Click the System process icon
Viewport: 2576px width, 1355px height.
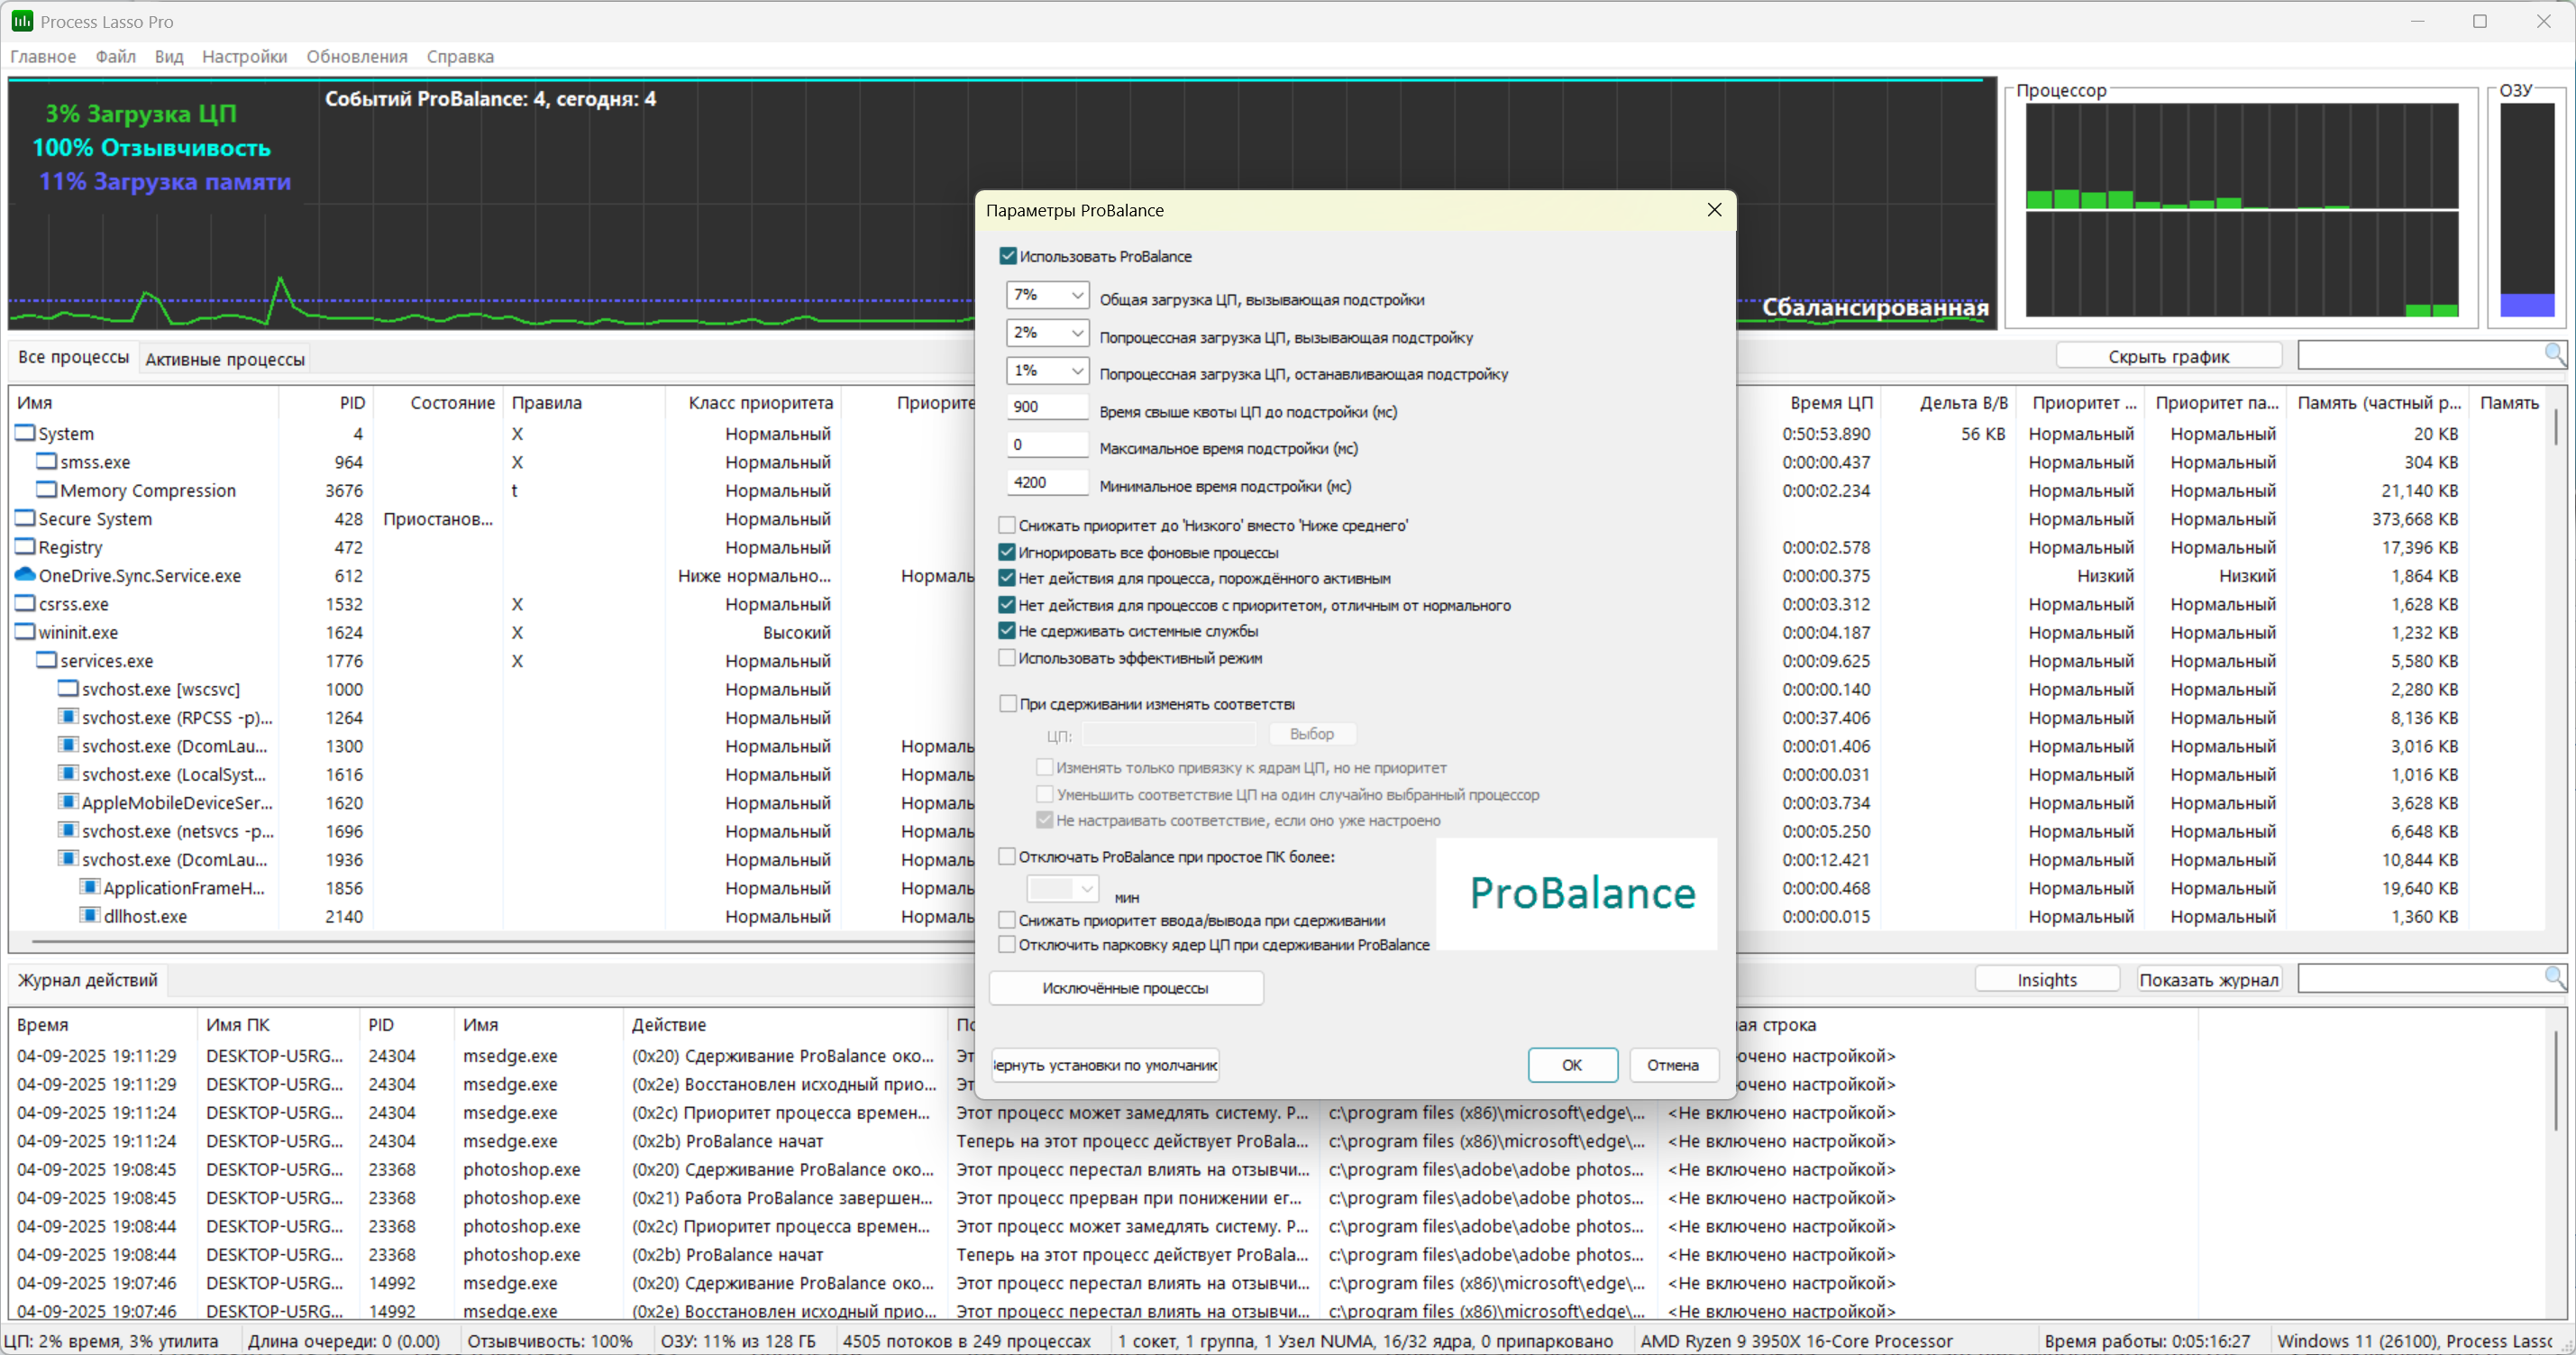coord(25,433)
